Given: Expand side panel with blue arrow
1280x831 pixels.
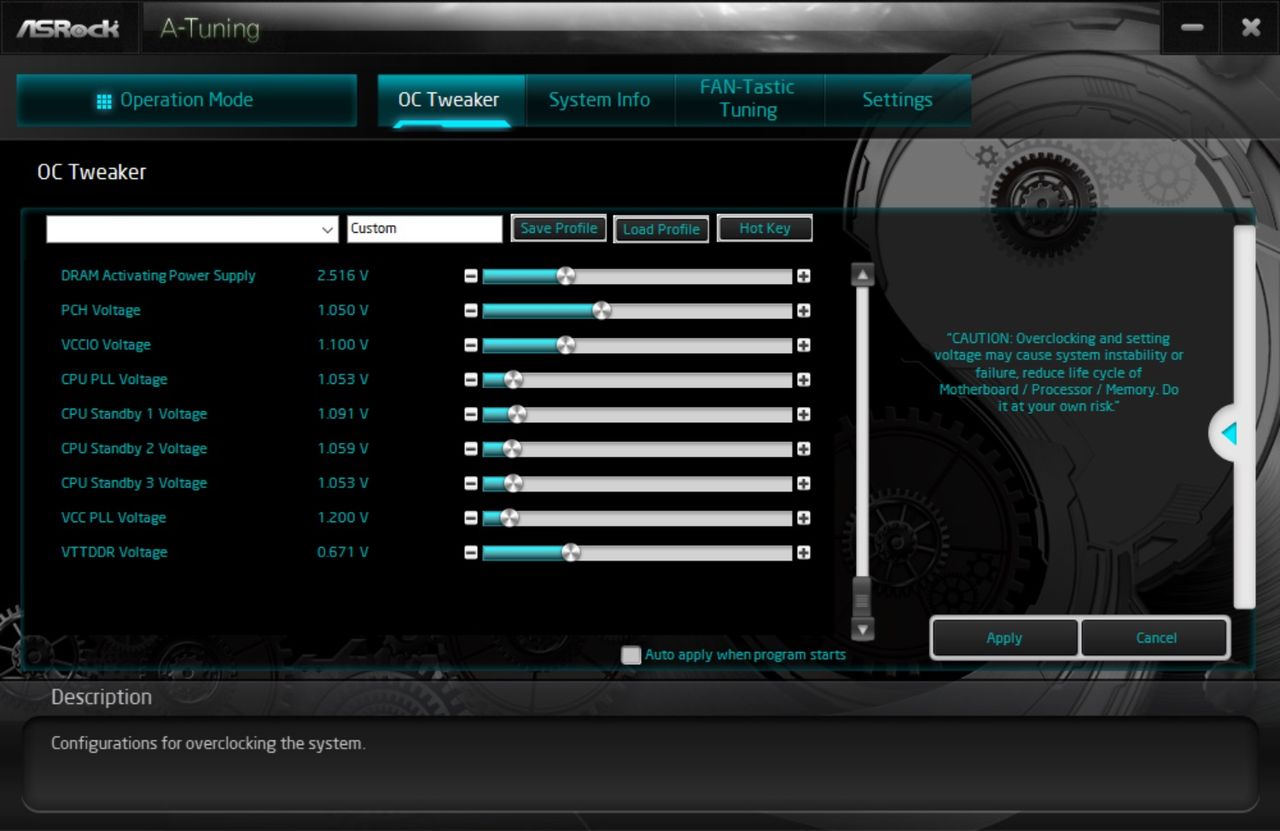Looking at the screenshot, I should coord(1229,434).
